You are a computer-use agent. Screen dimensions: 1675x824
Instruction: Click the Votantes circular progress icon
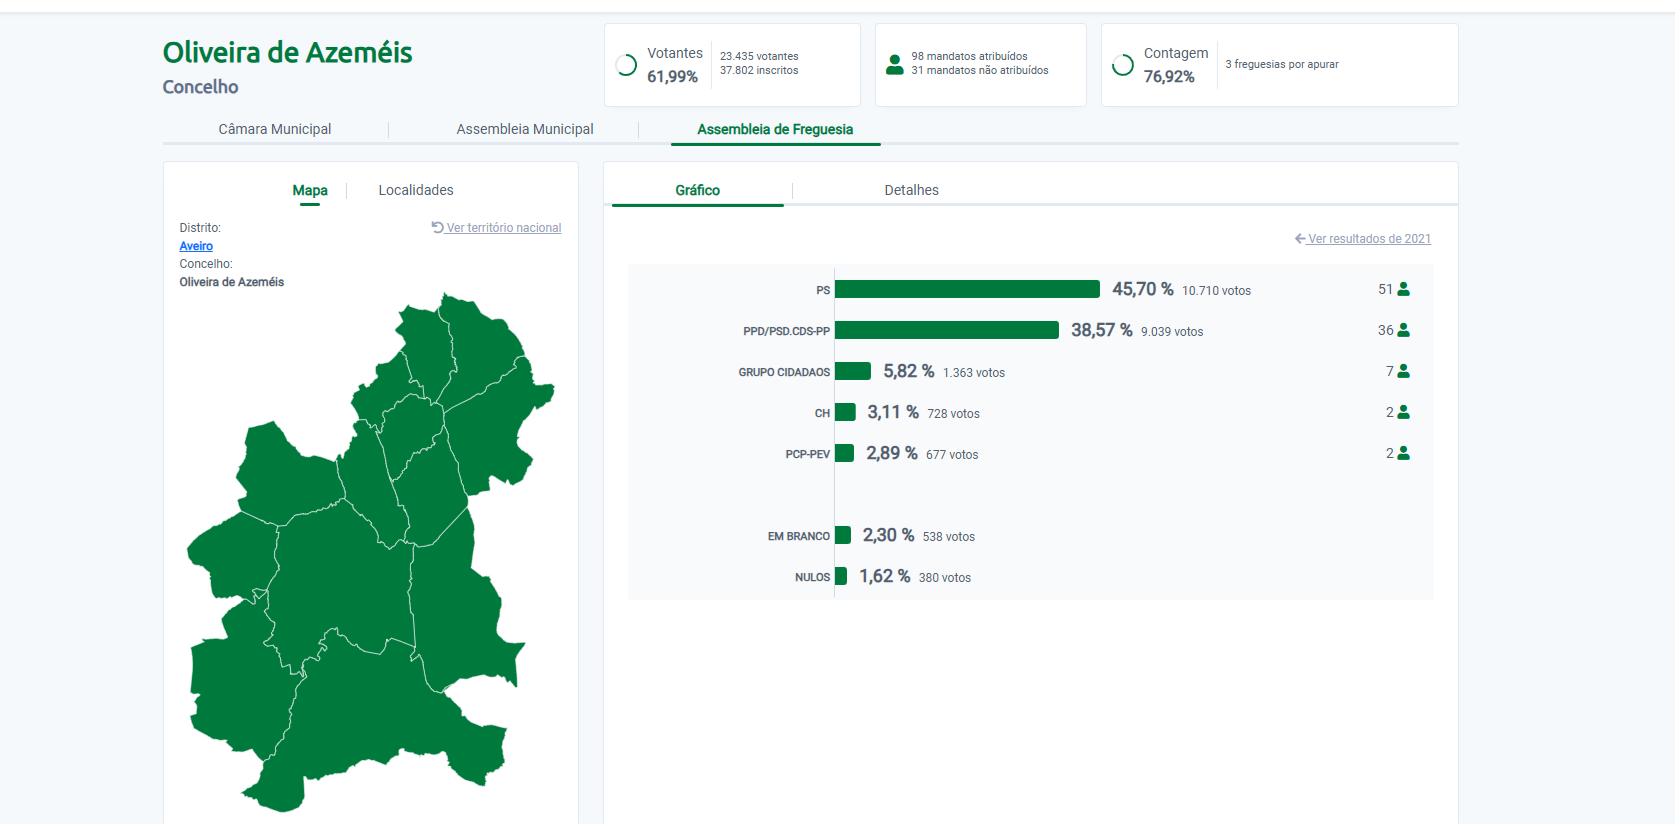coord(626,65)
